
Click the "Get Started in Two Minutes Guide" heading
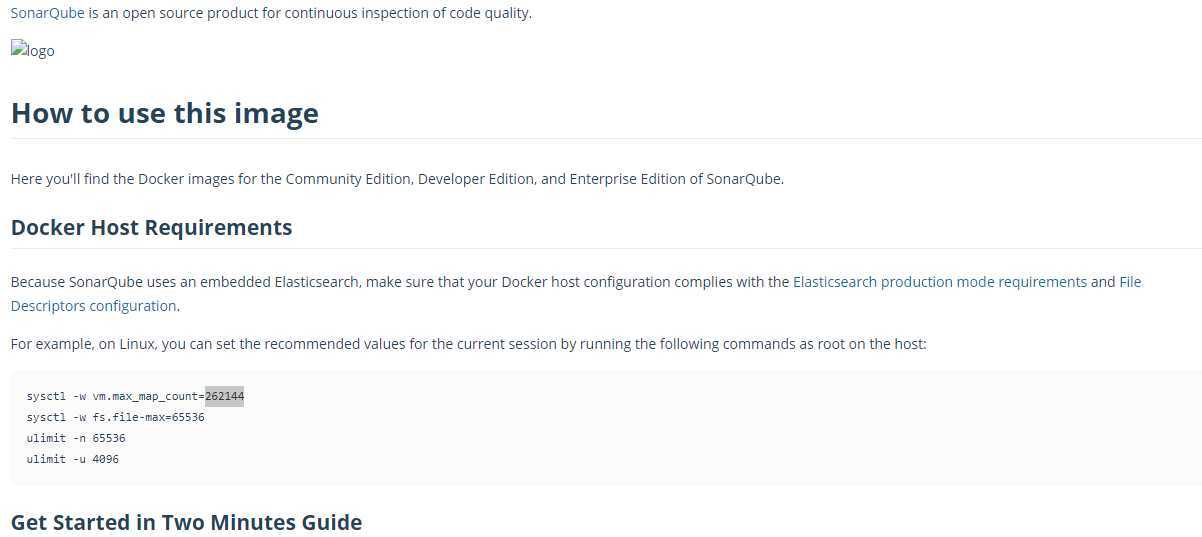tap(186, 522)
